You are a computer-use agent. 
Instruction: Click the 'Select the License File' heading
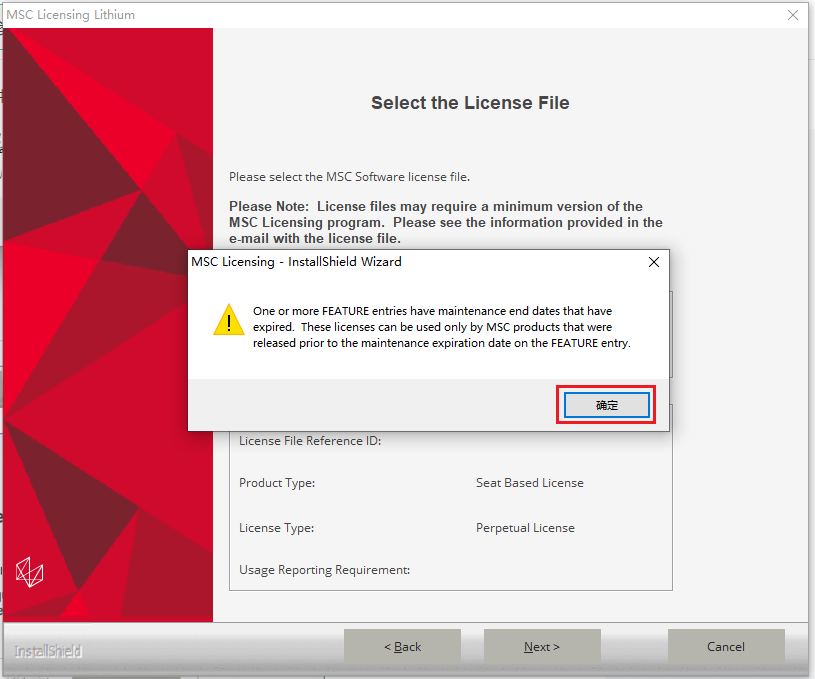[470, 103]
